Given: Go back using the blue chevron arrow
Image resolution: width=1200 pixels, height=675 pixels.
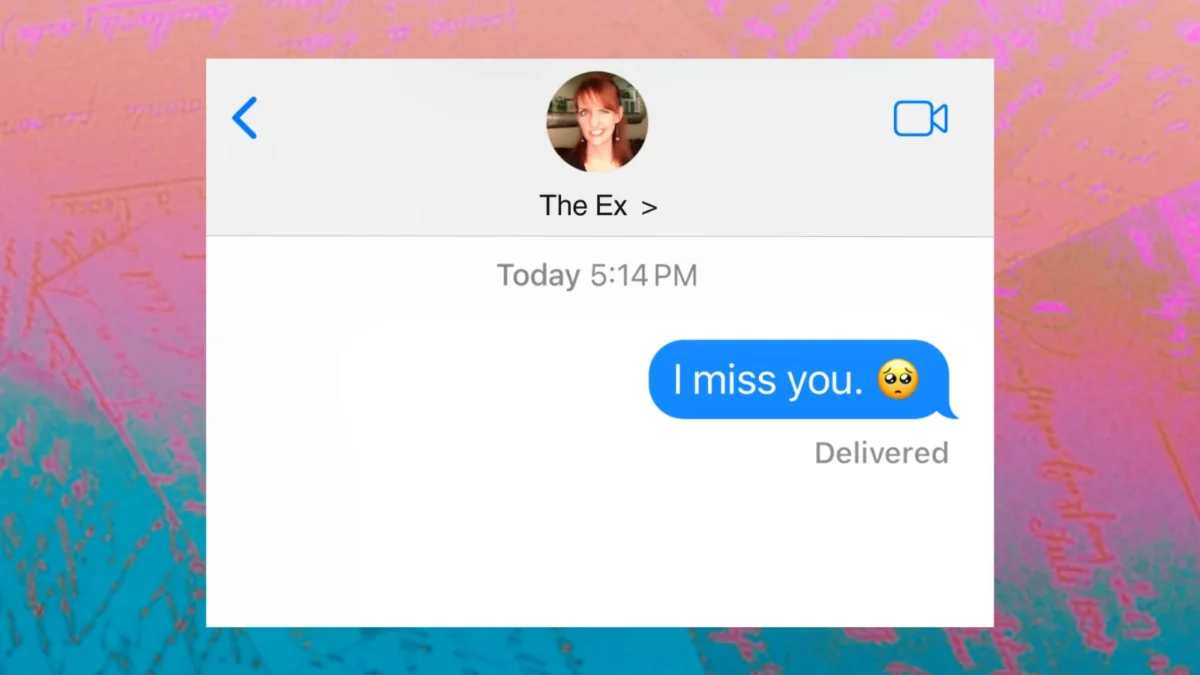Looking at the screenshot, I should click(x=245, y=118).
